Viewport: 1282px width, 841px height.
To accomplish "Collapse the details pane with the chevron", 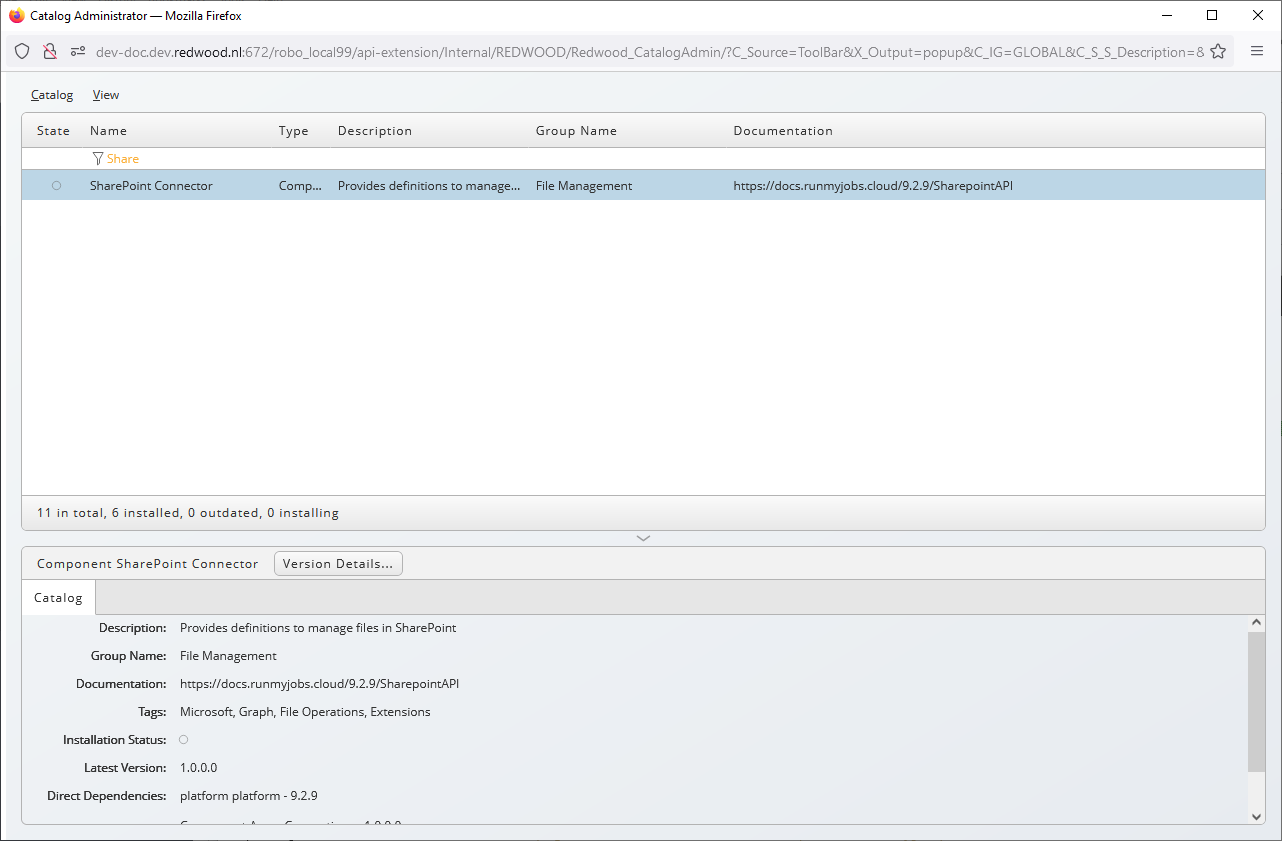I will (x=643, y=538).
